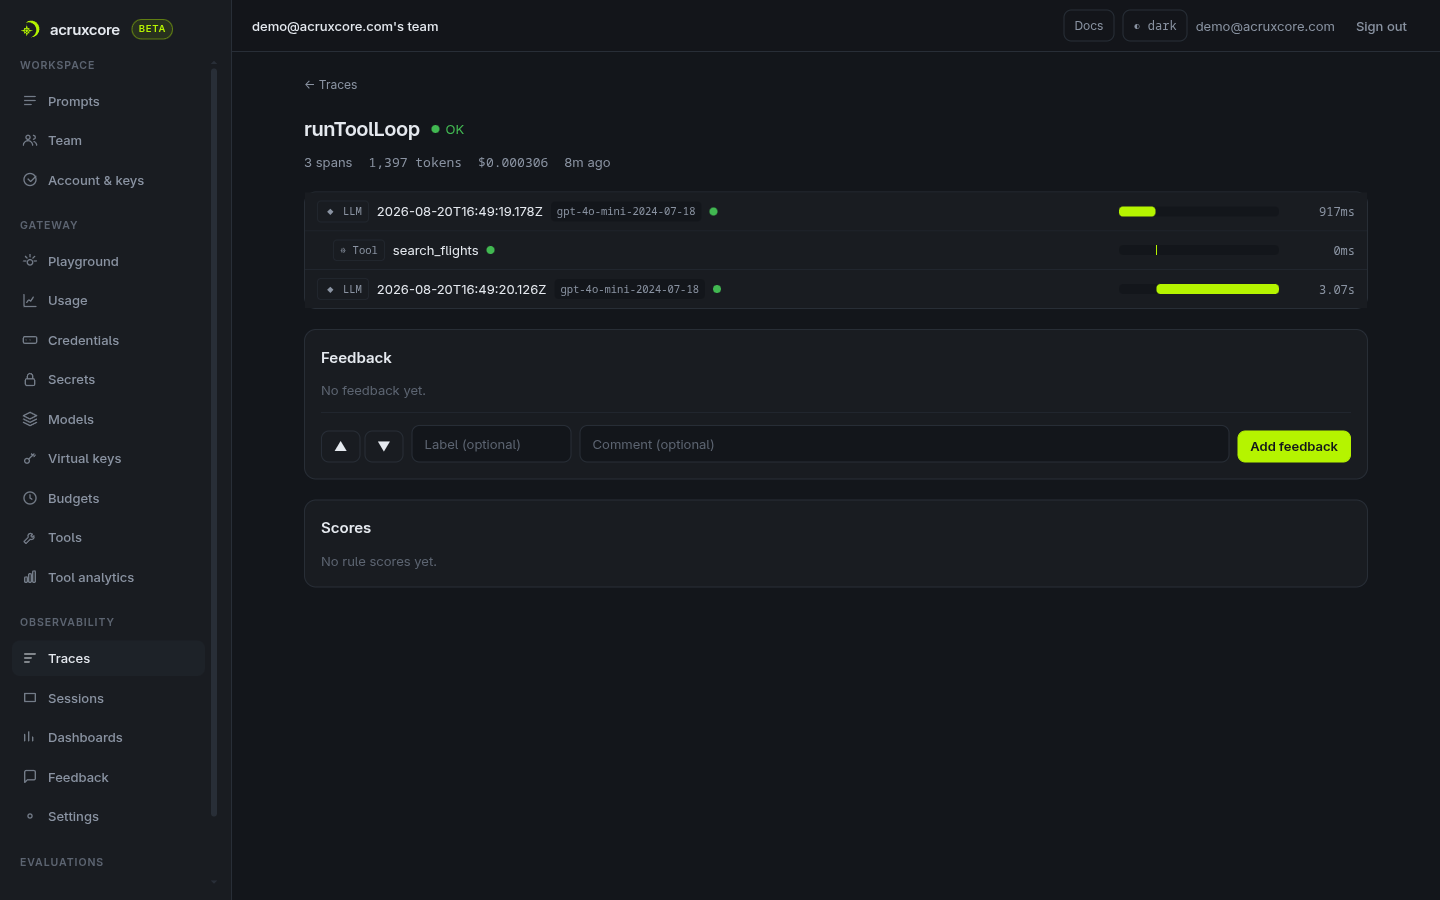Click the Tools wrench icon
The height and width of the screenshot is (900, 1440).
tap(30, 538)
